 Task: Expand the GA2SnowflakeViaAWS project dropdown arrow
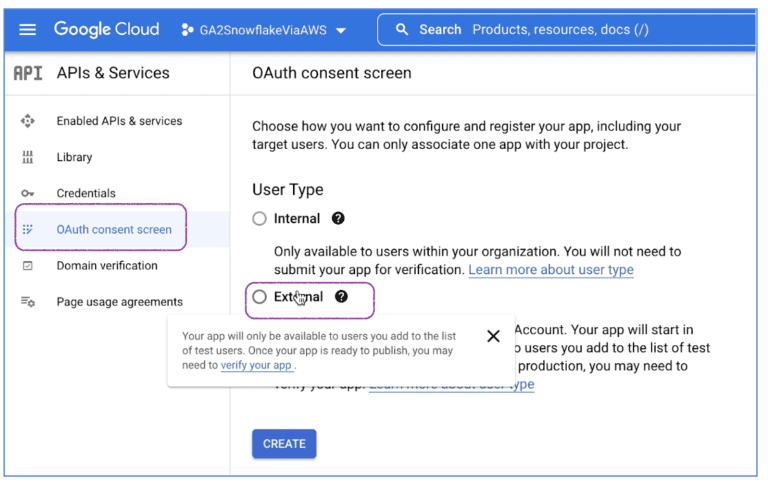(341, 30)
